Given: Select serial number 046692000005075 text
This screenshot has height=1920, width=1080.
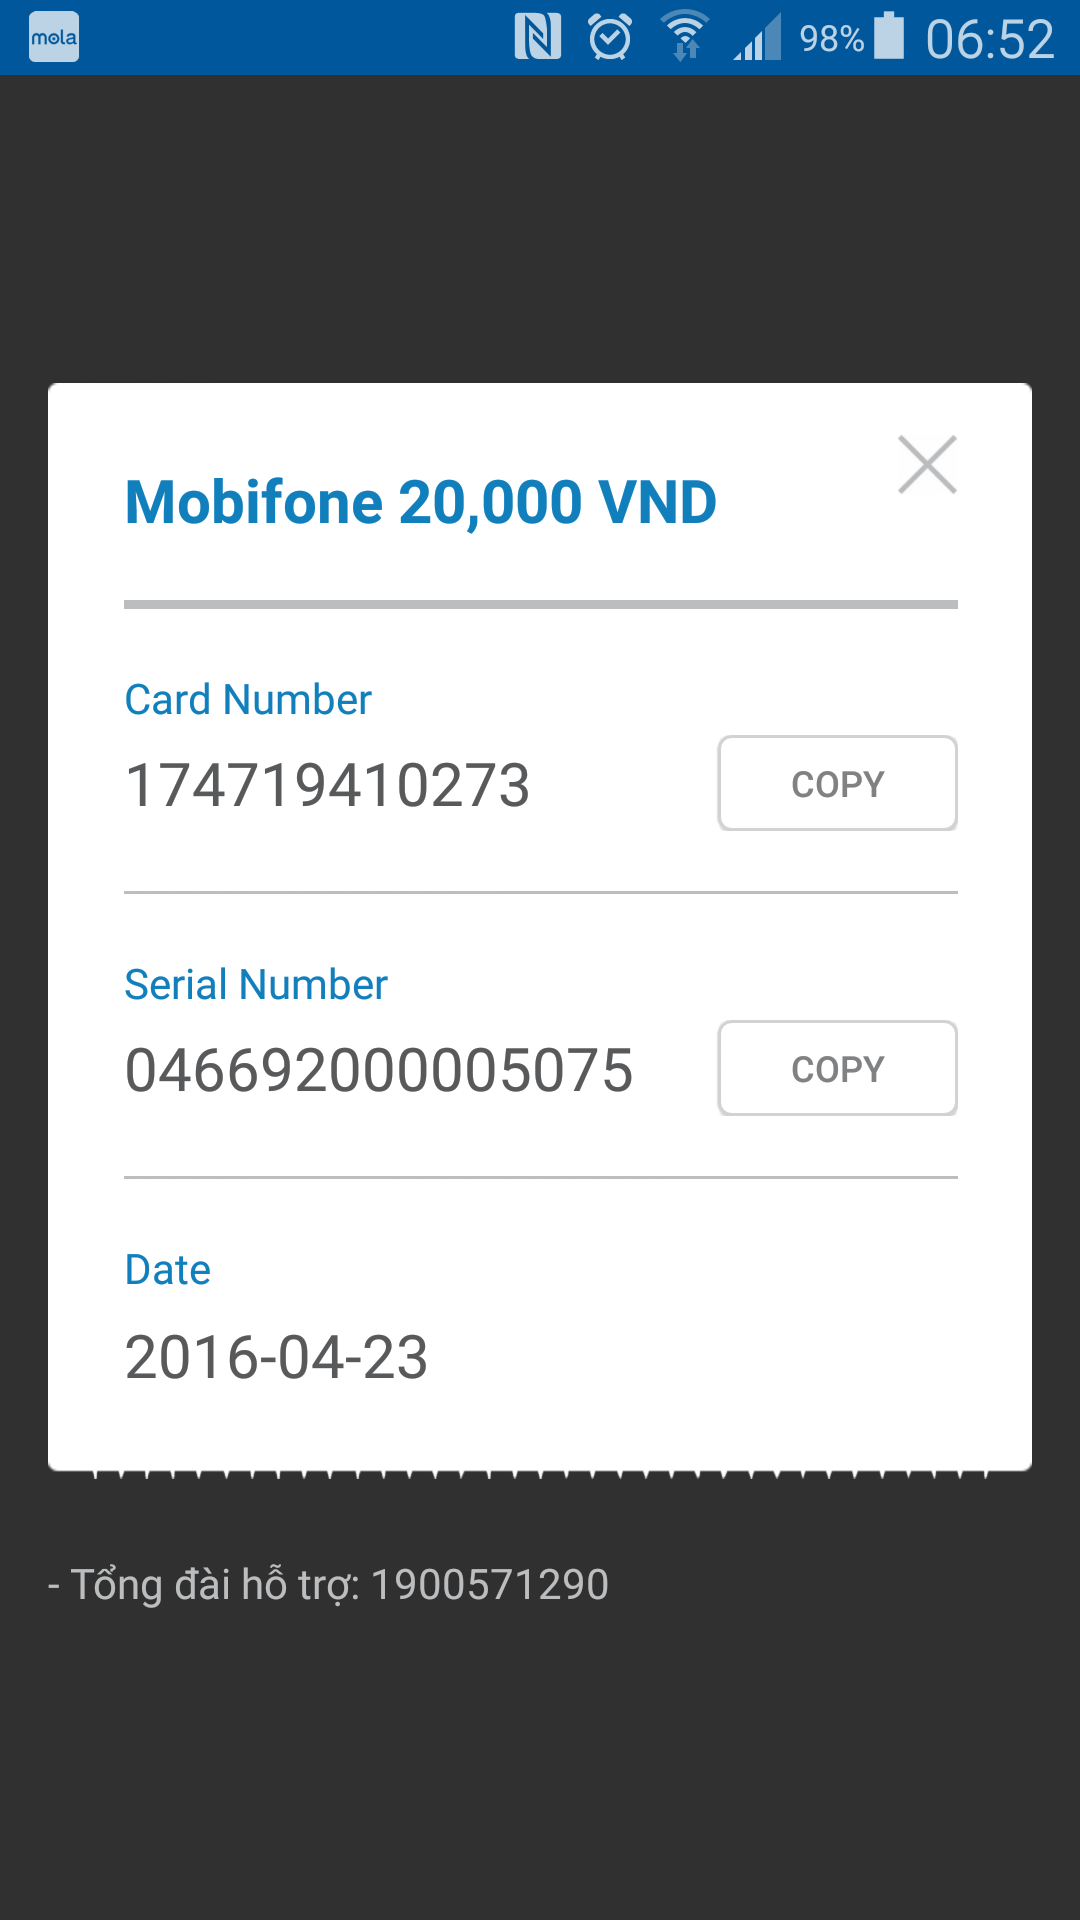Looking at the screenshot, I should tap(379, 1071).
